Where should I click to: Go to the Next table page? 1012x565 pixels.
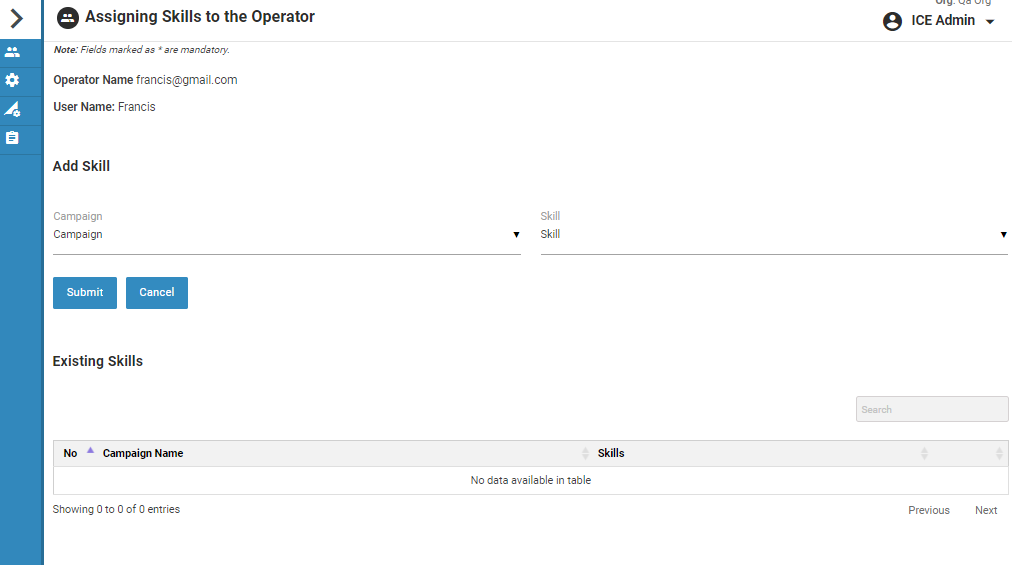(986, 510)
